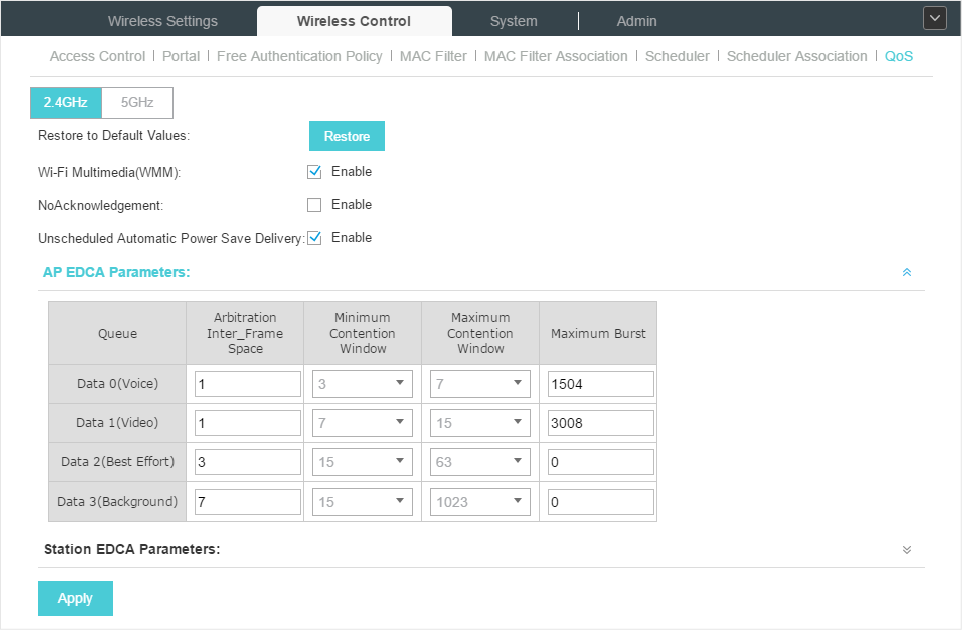Viewport: 962px width, 630px height.
Task: Click the Minimum Contention Window column header
Action: coord(362,333)
